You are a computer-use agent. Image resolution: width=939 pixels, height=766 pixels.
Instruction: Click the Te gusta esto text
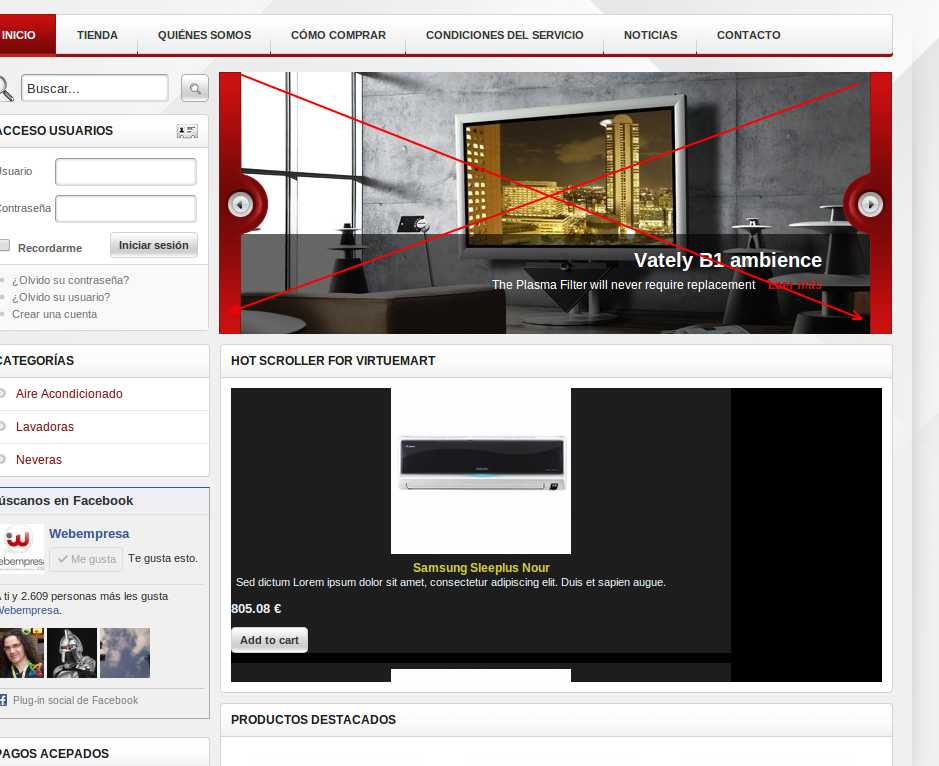click(x=163, y=558)
